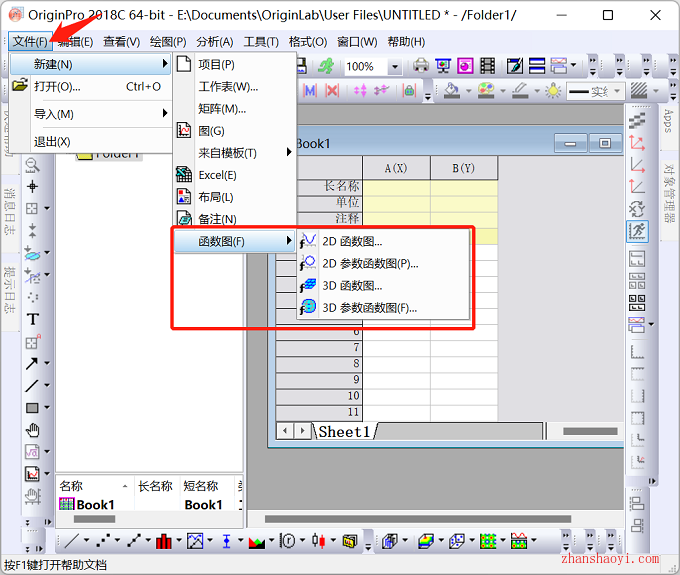
Task: Toggle the highlighted running-figure button on right toolbar
Action: click(638, 232)
